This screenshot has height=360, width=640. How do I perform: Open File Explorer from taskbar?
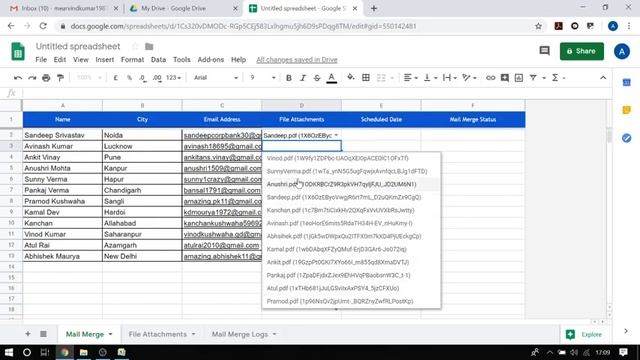coord(84,352)
